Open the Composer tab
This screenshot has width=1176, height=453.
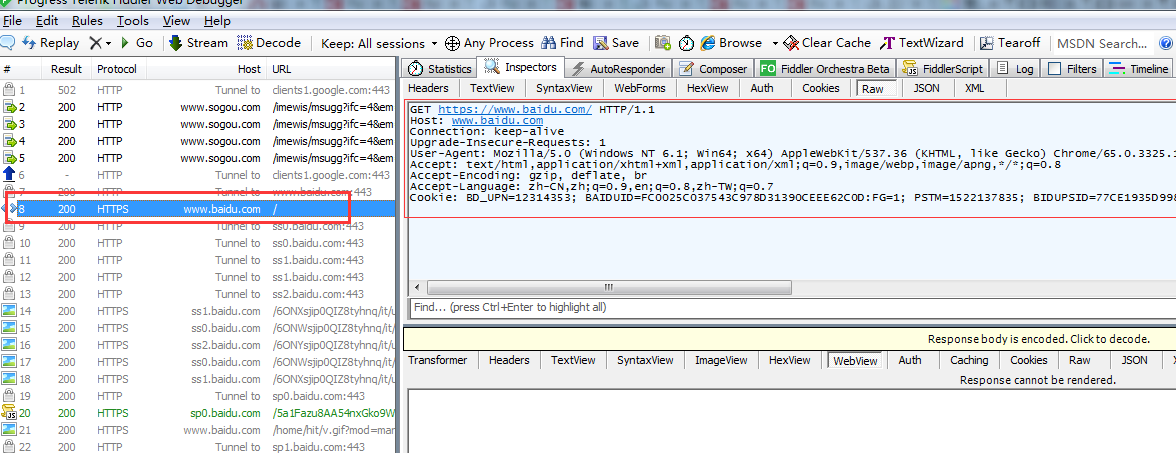coord(713,68)
